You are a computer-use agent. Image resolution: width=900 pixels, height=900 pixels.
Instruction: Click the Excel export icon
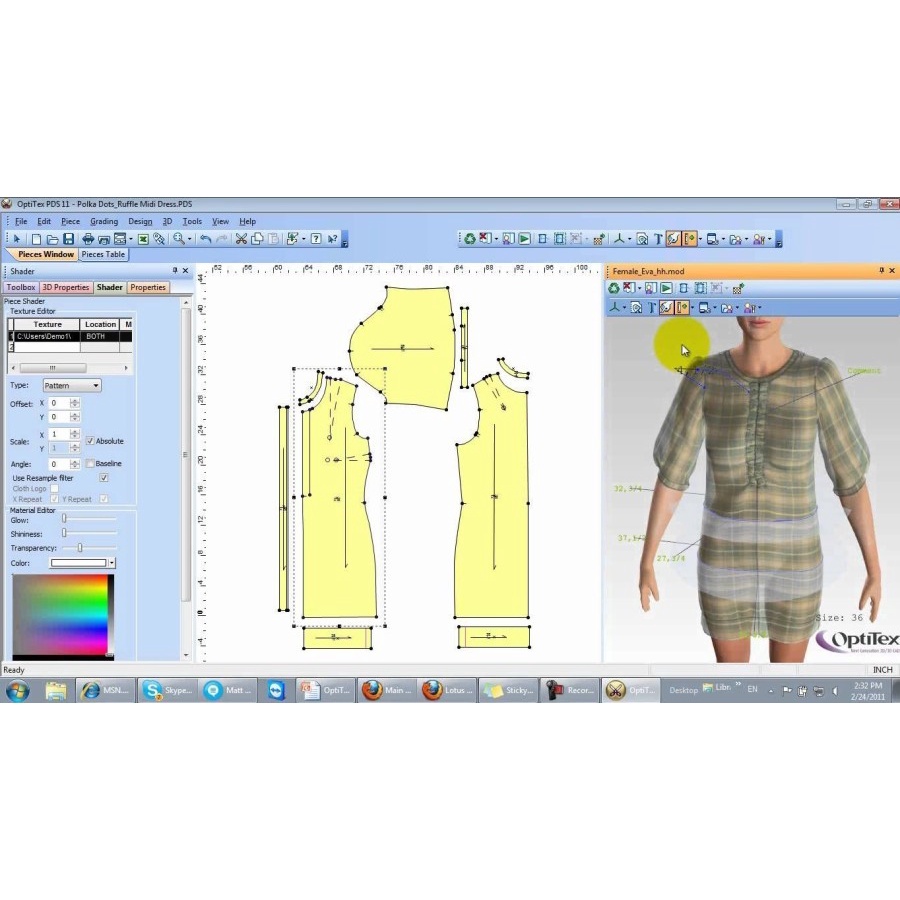tap(143, 239)
